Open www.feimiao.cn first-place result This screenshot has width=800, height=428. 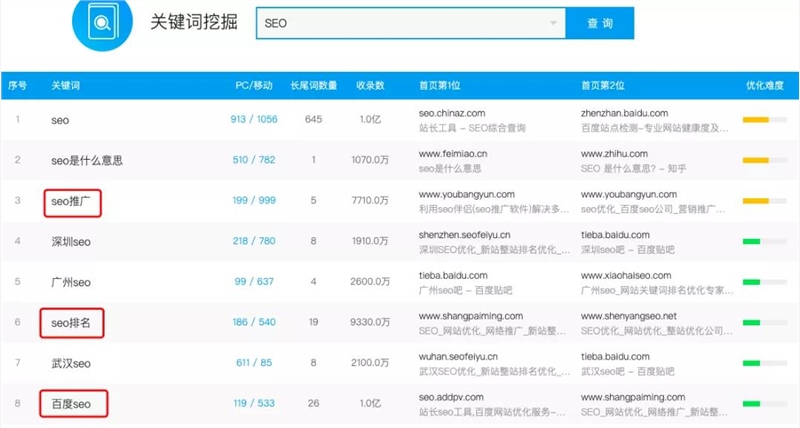click(453, 154)
